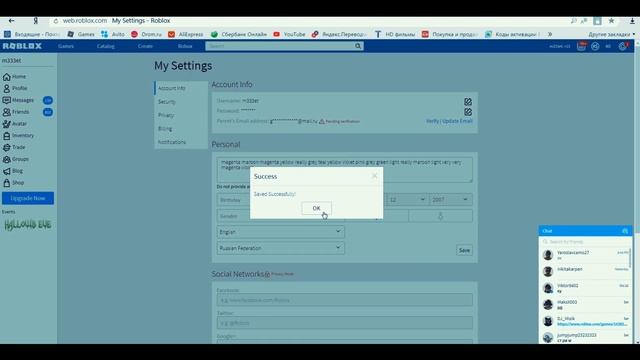Open the chat conversation containing a roblox.com link
This screenshot has width=640, height=360.
click(x=585, y=321)
